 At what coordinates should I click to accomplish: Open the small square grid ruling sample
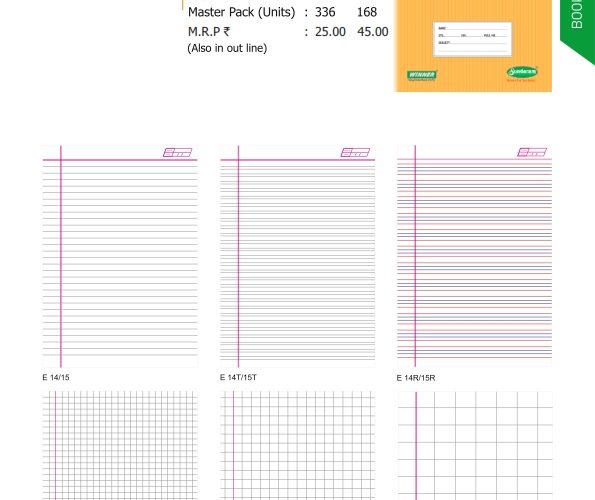(x=120, y=446)
